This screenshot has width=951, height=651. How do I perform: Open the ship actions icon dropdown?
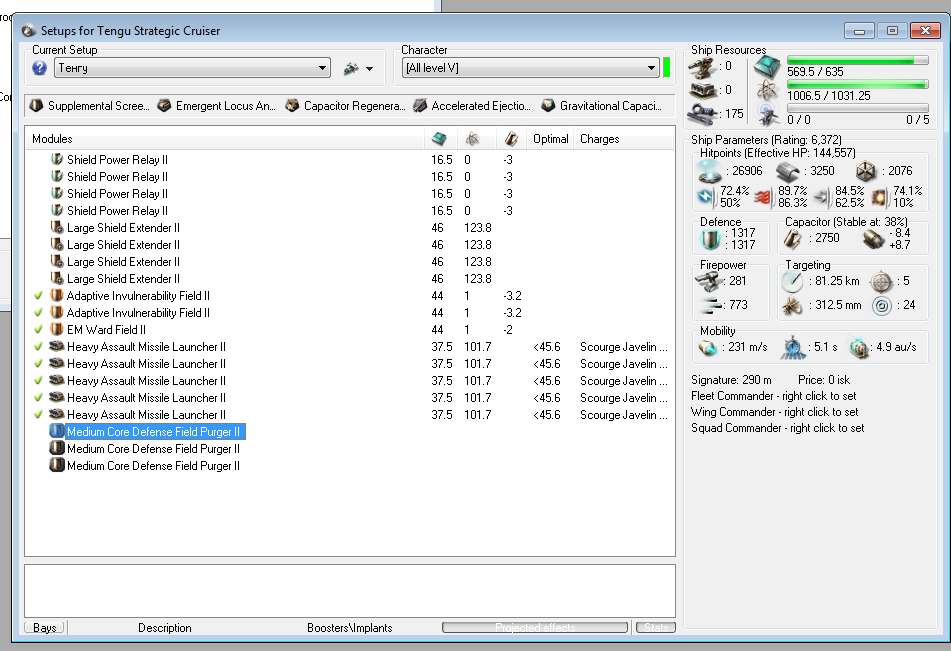358,69
